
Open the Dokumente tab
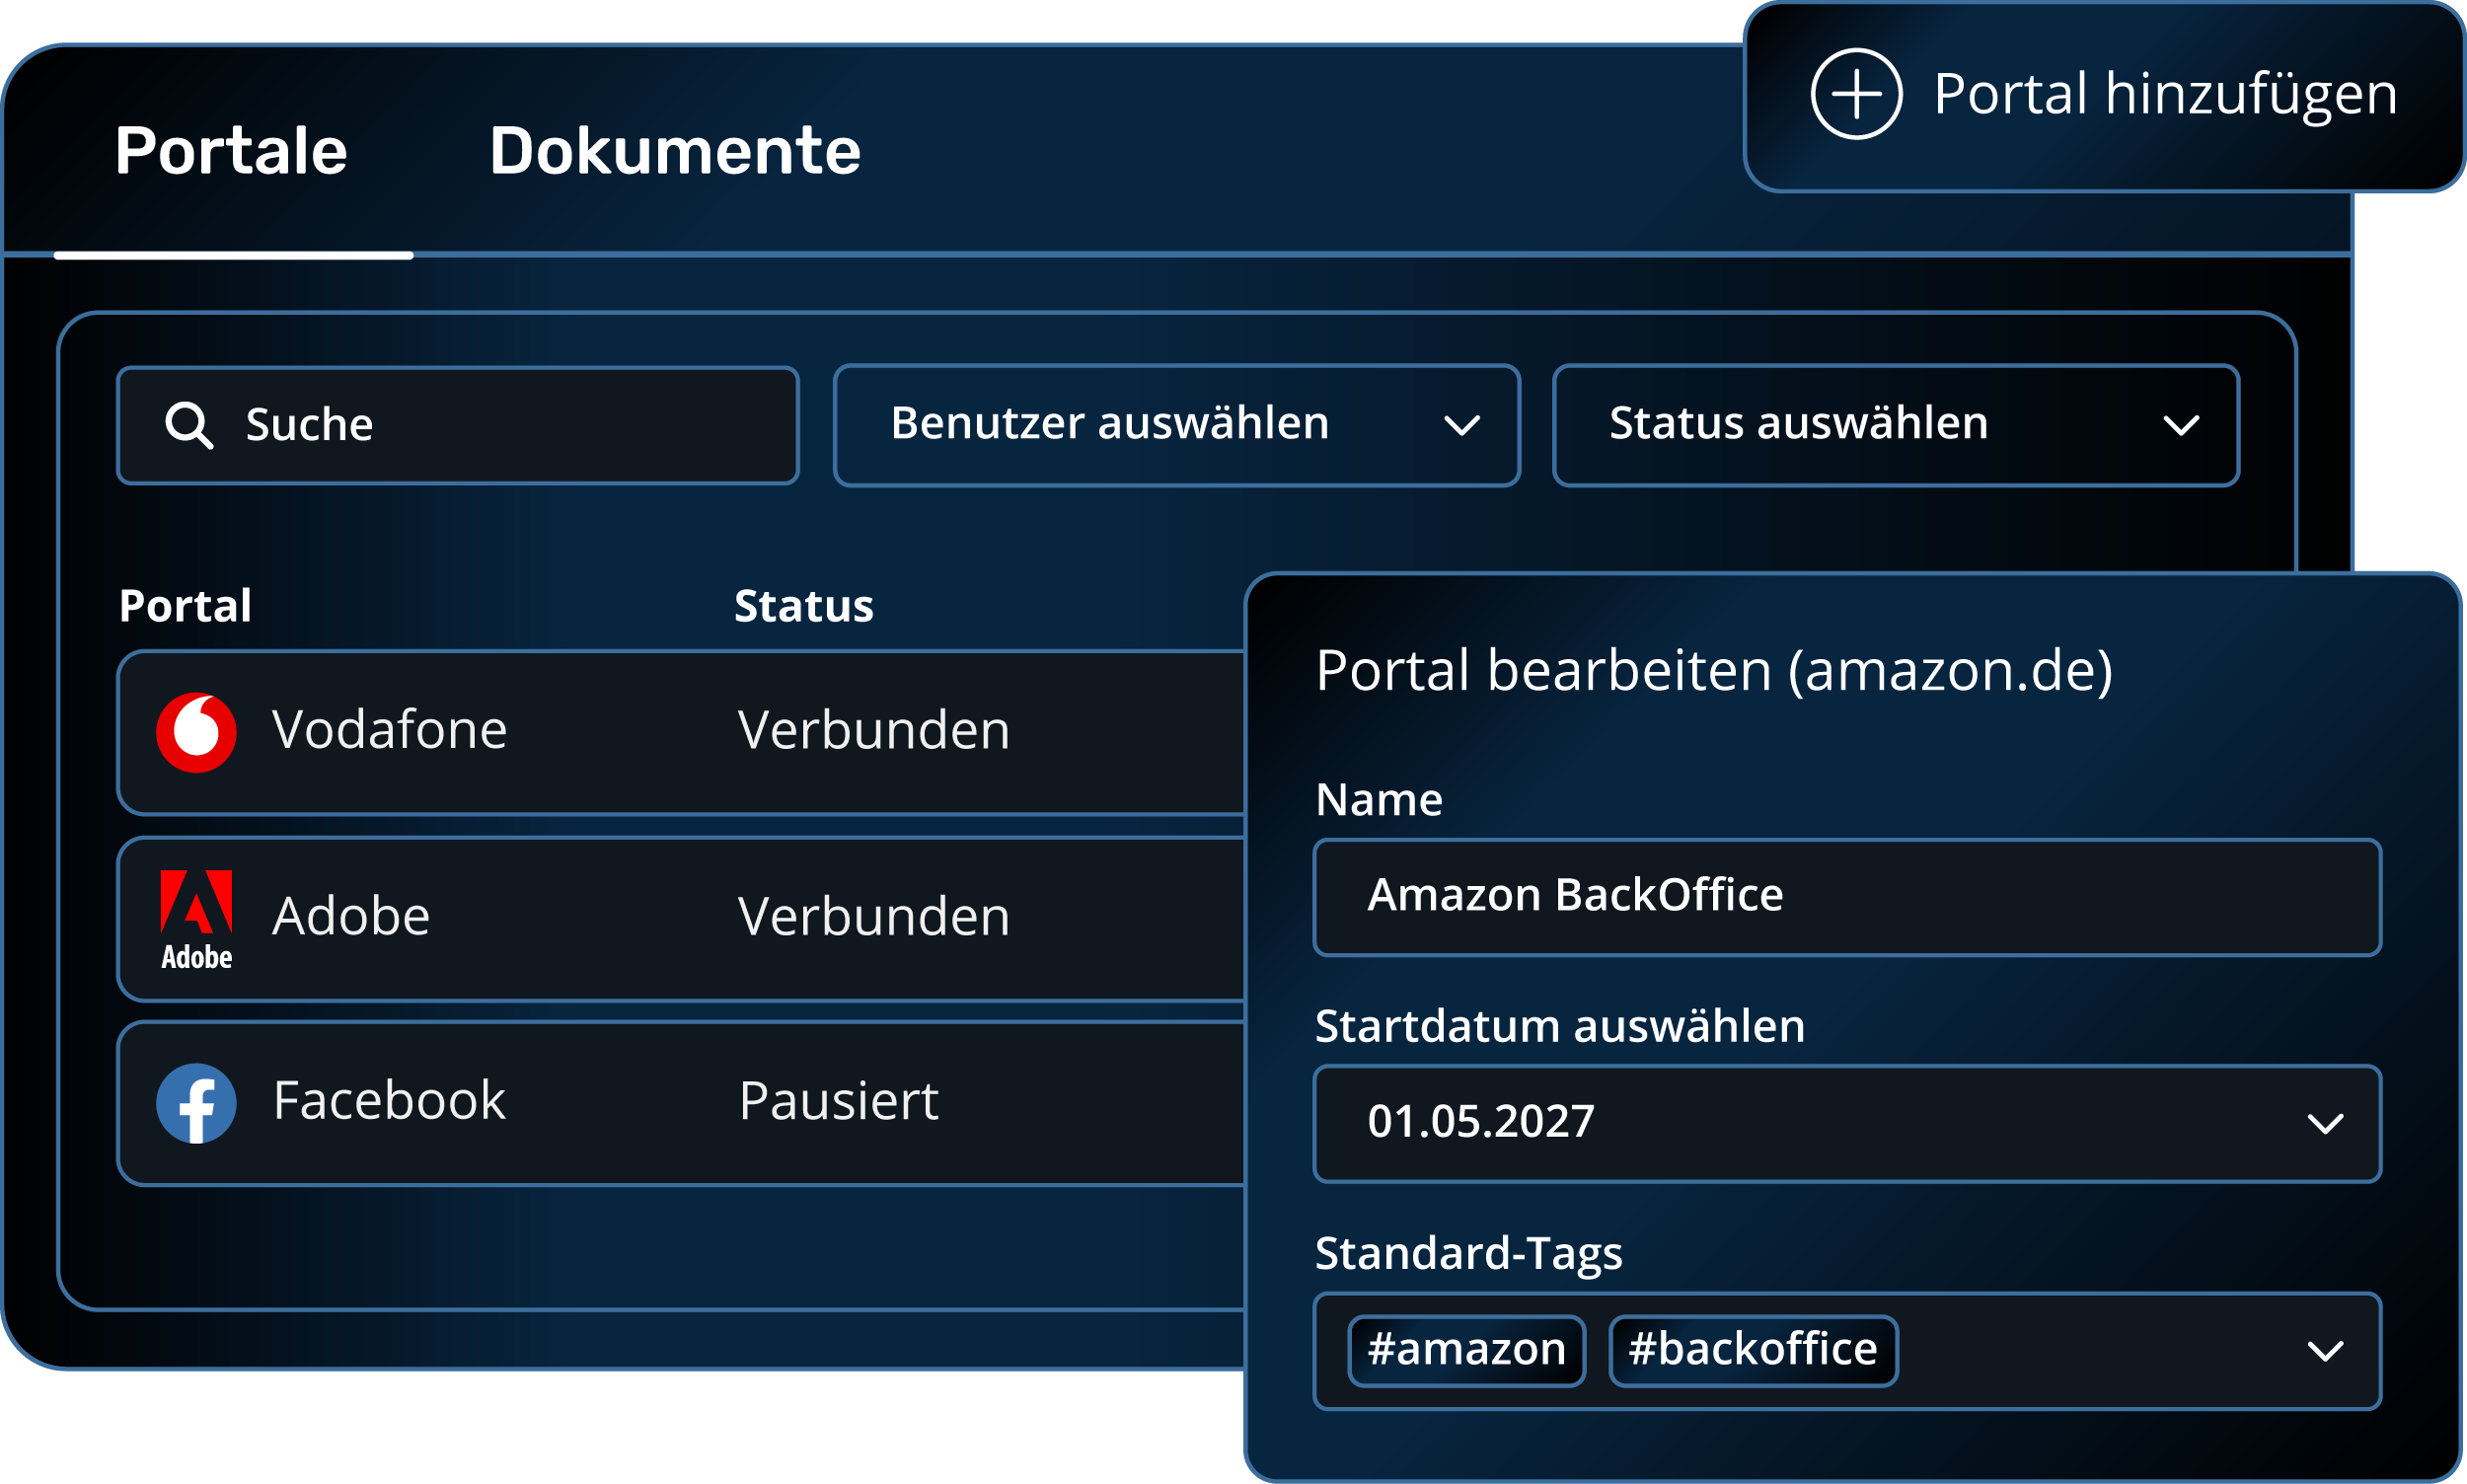675,151
